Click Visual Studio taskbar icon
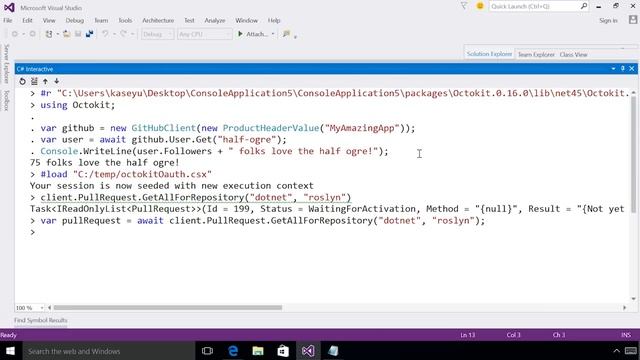The image size is (640, 360). coord(308,351)
